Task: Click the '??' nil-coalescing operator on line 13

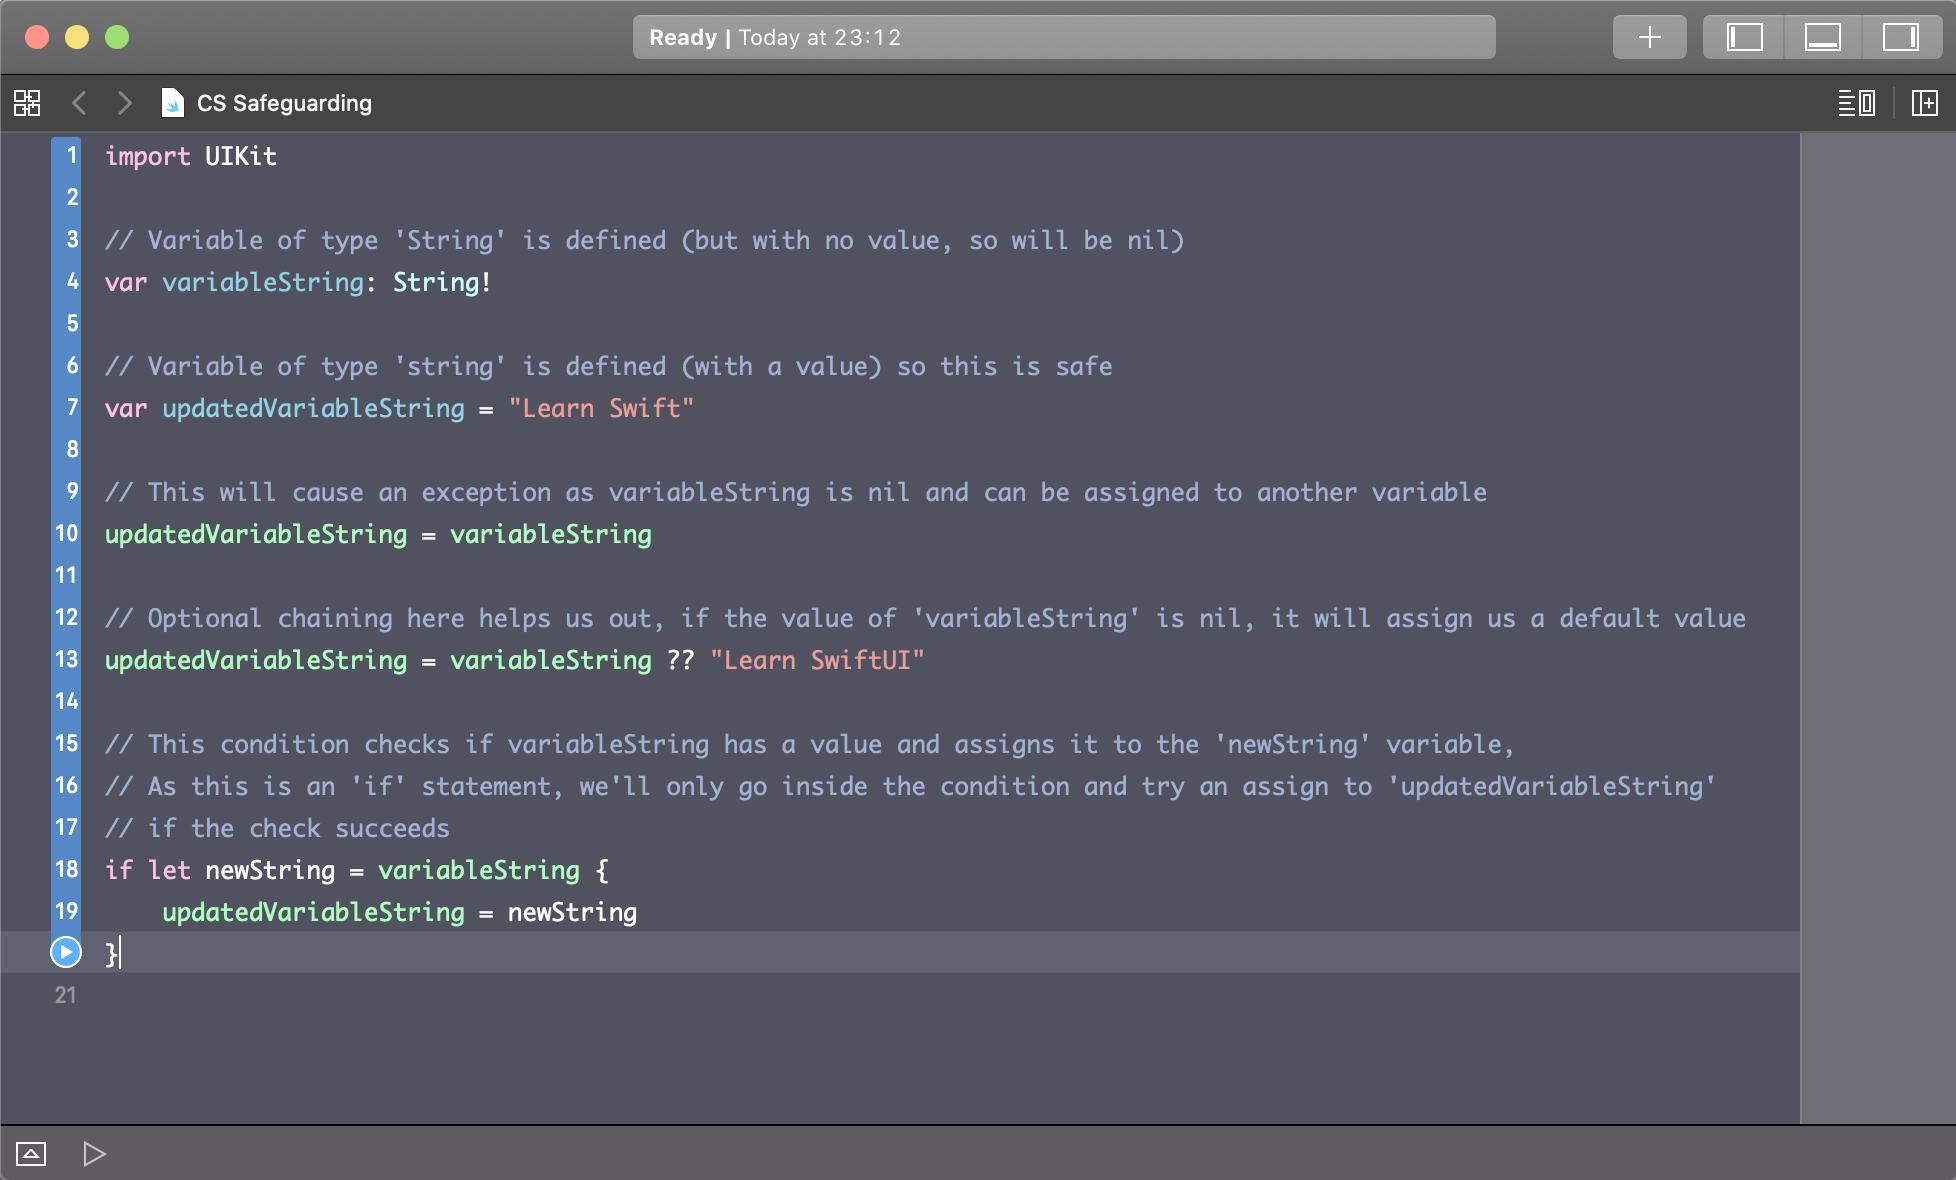Action: click(x=681, y=661)
